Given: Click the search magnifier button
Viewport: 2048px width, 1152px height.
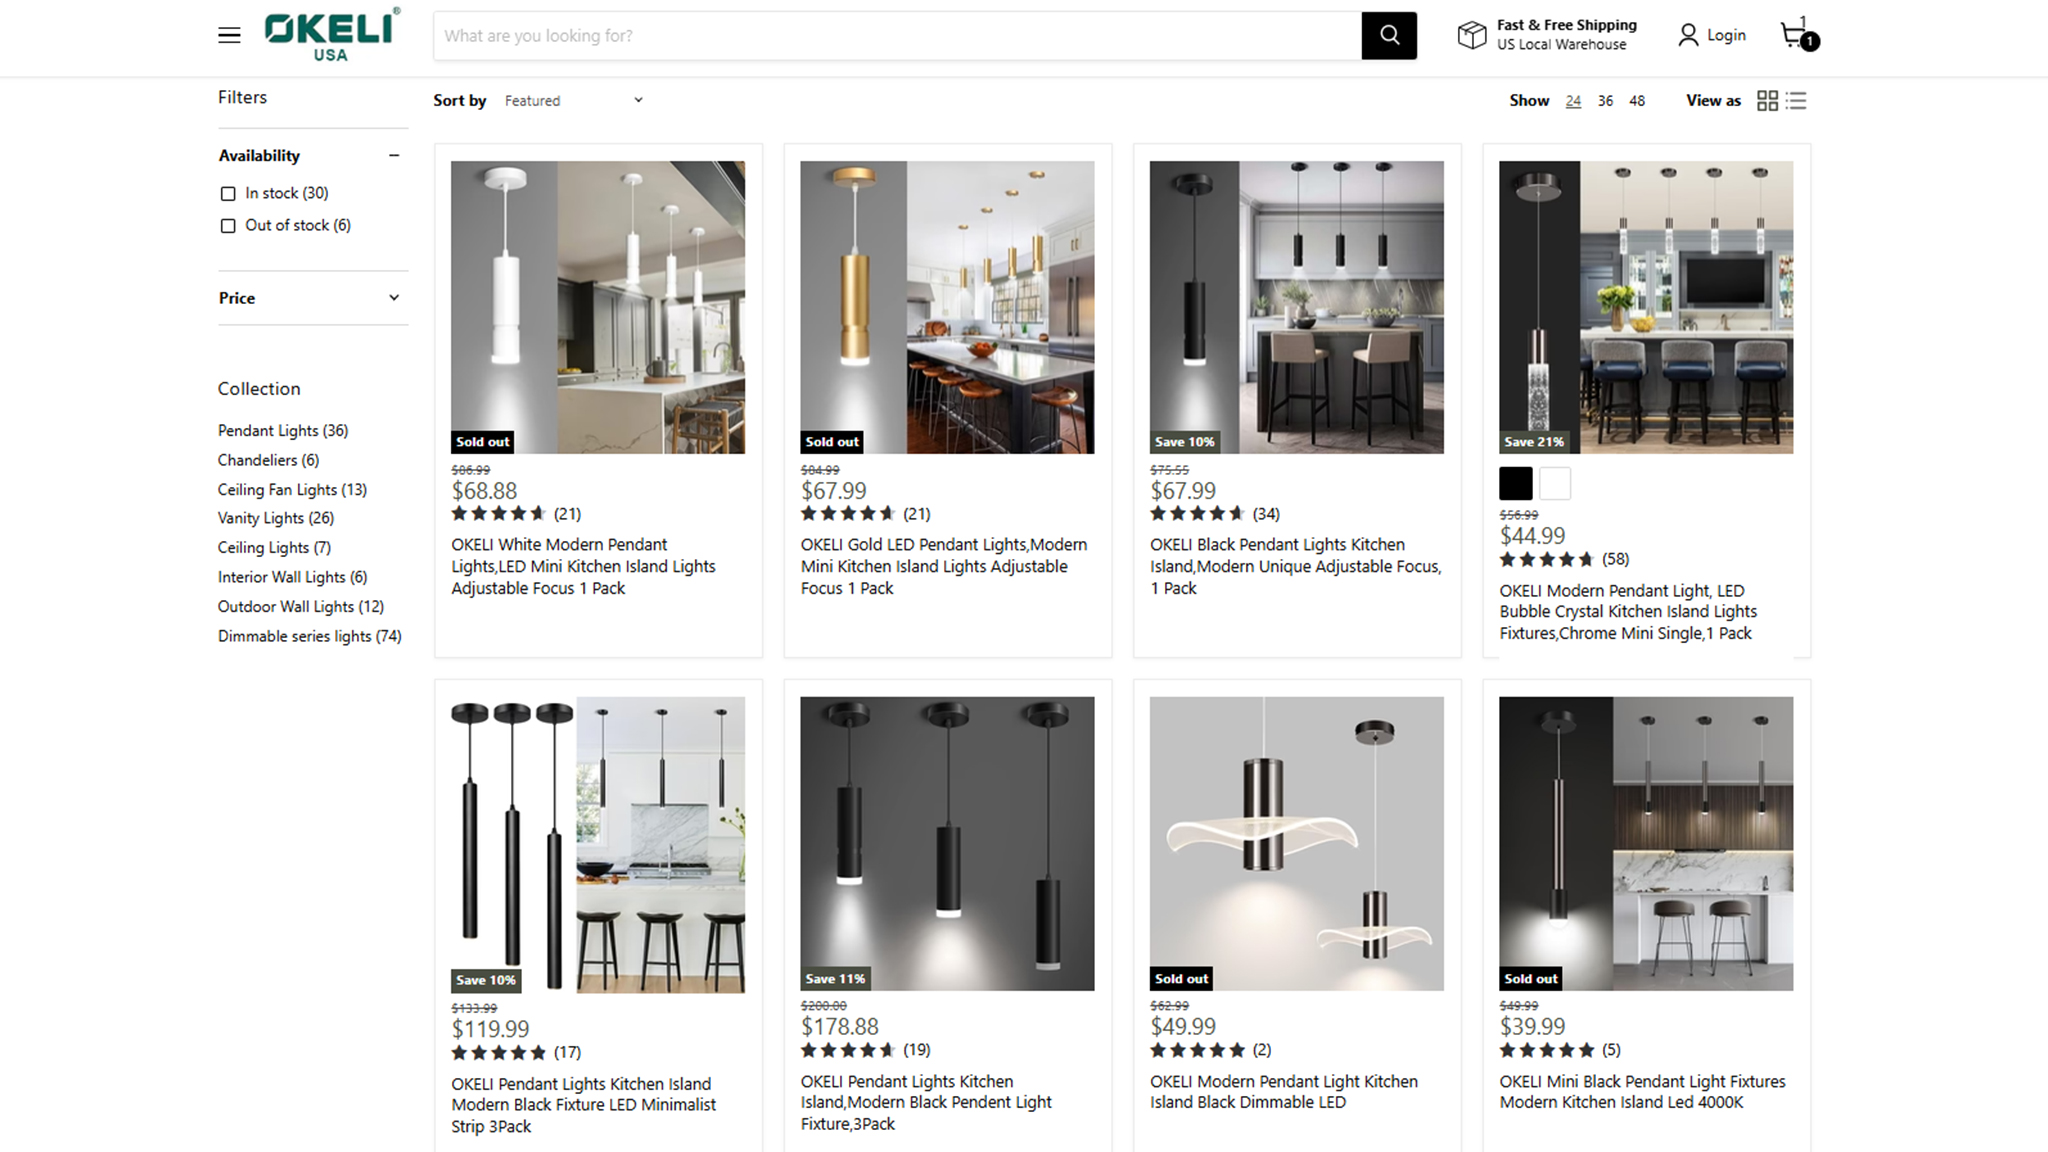Looking at the screenshot, I should (x=1389, y=36).
